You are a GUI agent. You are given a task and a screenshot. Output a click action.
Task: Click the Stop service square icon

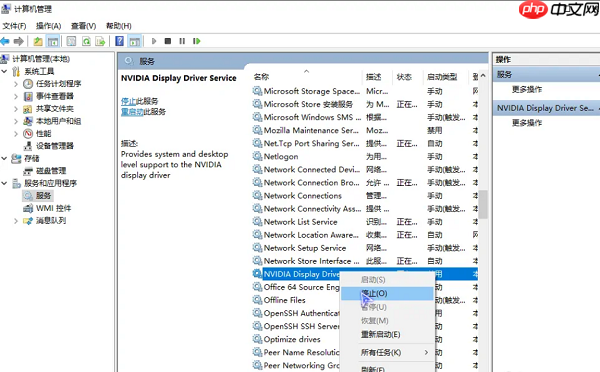168,41
